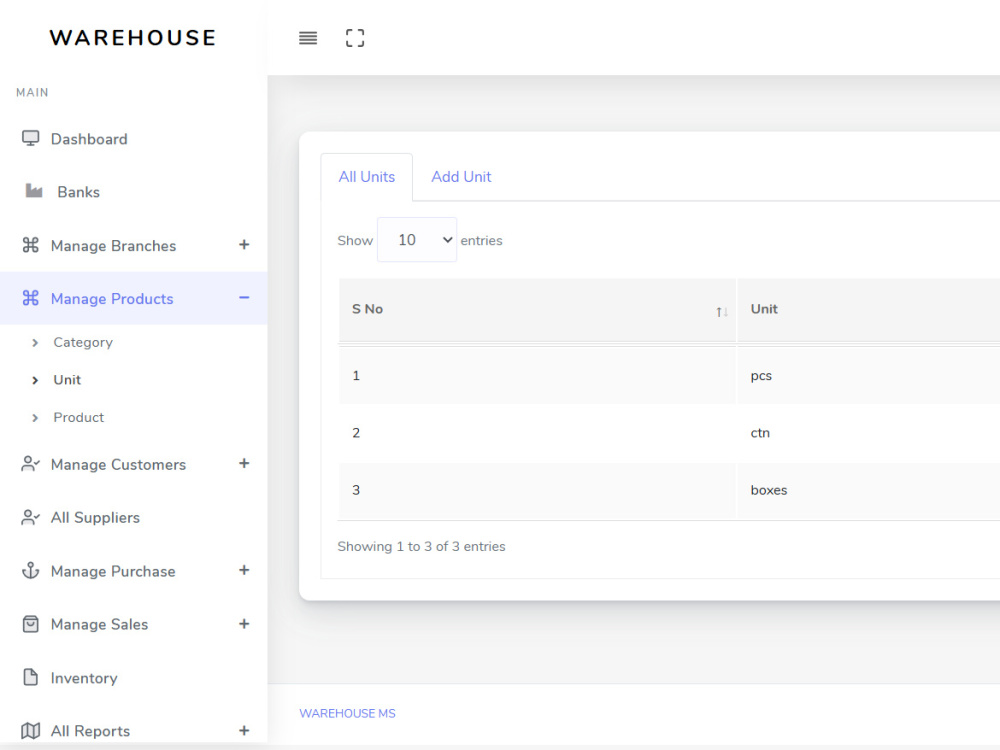This screenshot has width=1000, height=750.
Task: Open Dashboard from the sidebar
Action: click(x=89, y=139)
